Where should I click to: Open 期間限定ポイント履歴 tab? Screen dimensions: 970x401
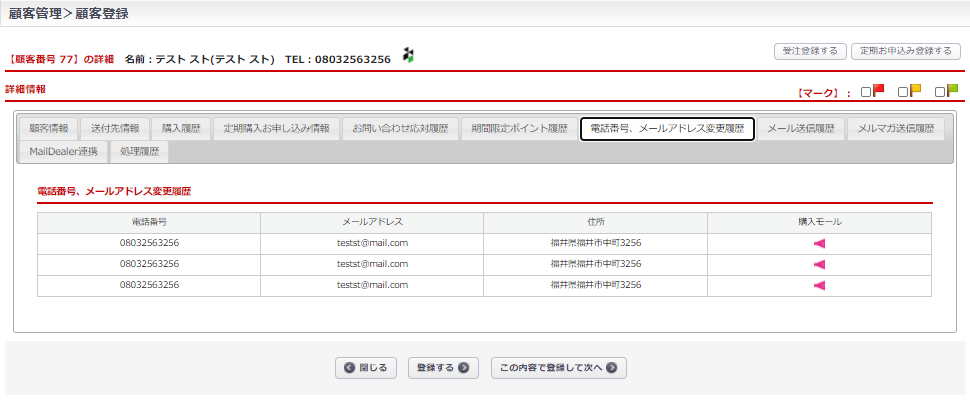[520, 129]
